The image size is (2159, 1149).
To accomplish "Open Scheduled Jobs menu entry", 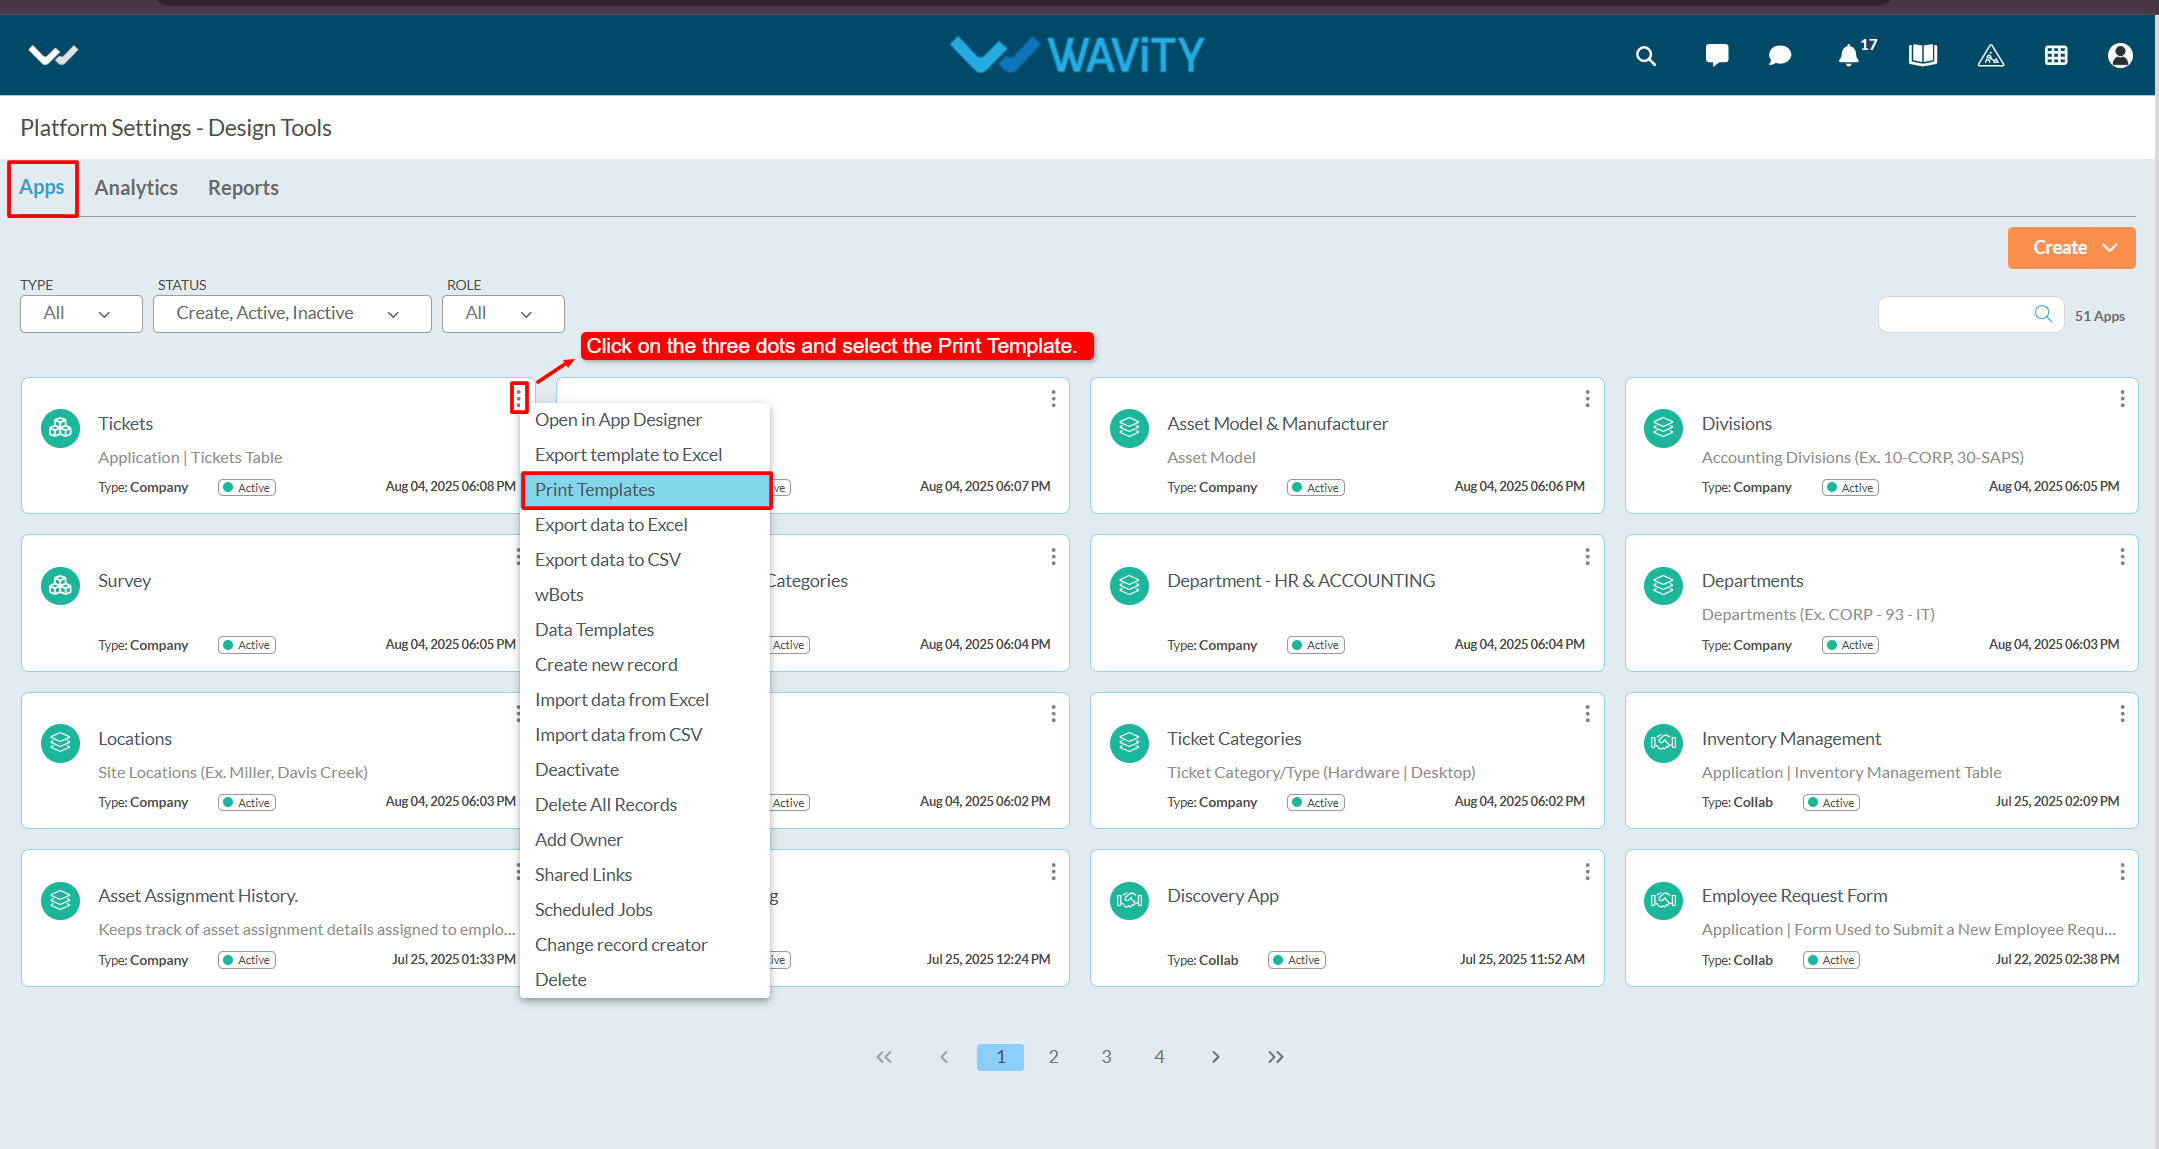I will point(645,910).
